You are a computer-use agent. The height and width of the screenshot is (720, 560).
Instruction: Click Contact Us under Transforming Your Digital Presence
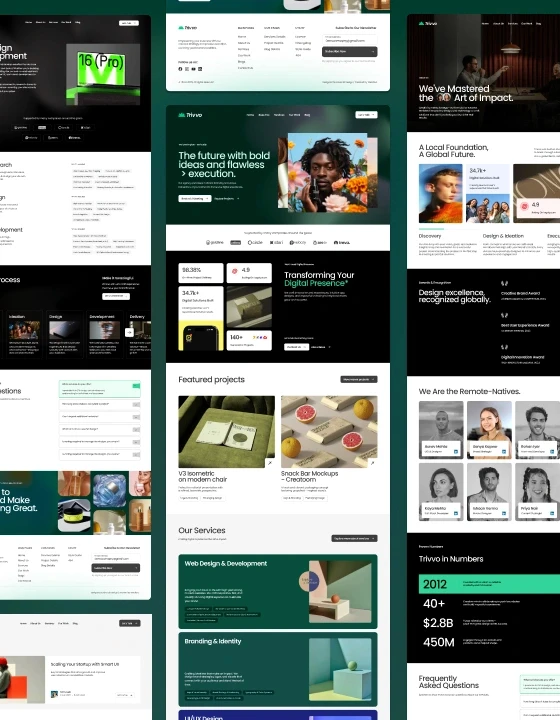click(x=296, y=347)
